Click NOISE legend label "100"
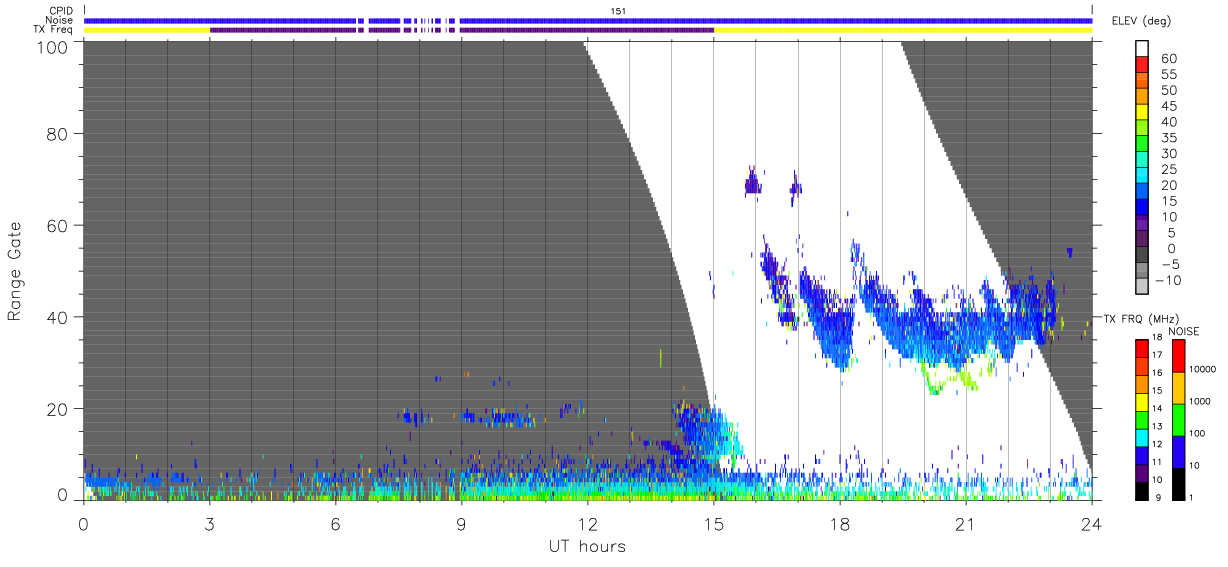Screen dimensions: 1228x567 [x=1199, y=433]
